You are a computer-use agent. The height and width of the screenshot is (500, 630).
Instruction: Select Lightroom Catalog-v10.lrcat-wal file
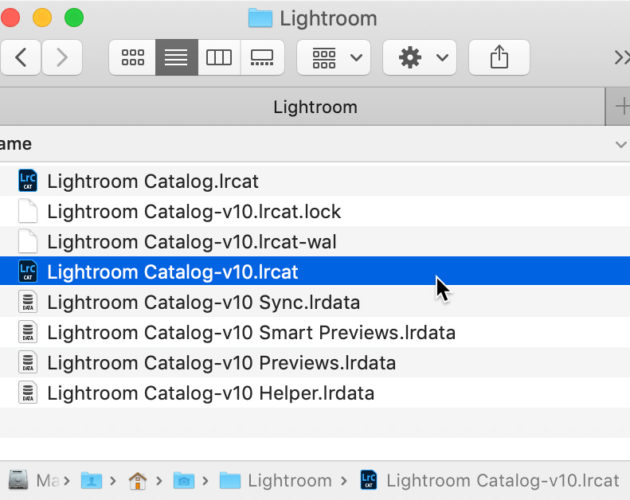click(x=315, y=242)
